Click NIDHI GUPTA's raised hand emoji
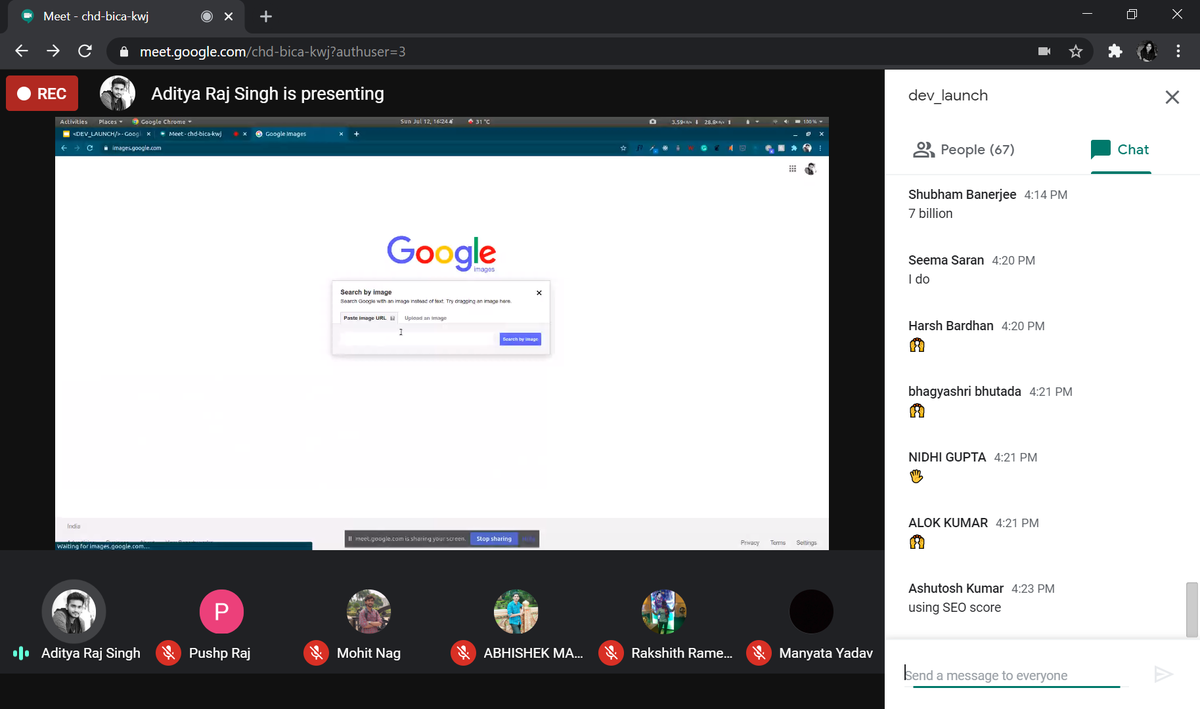Viewport: 1200px width, 709px height. pos(917,476)
